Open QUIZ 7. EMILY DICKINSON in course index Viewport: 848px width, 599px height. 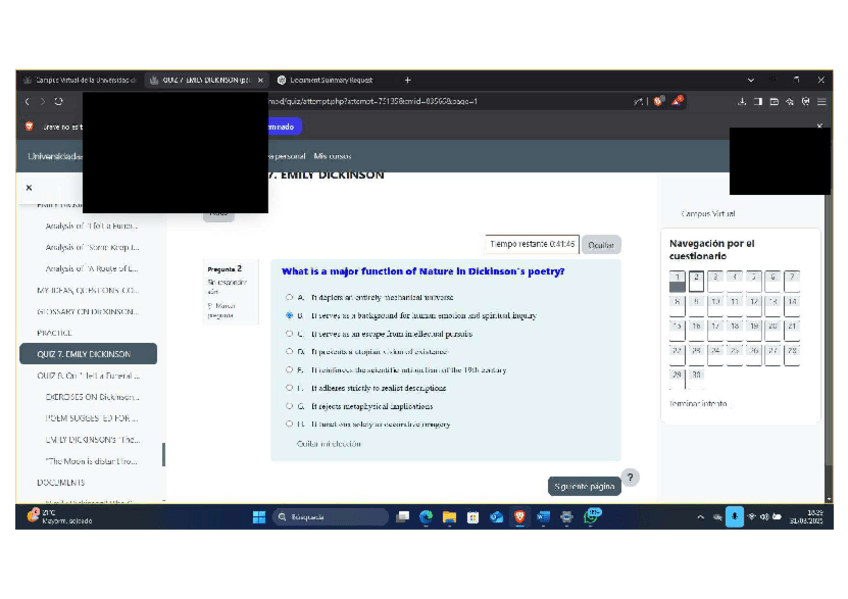(88, 354)
